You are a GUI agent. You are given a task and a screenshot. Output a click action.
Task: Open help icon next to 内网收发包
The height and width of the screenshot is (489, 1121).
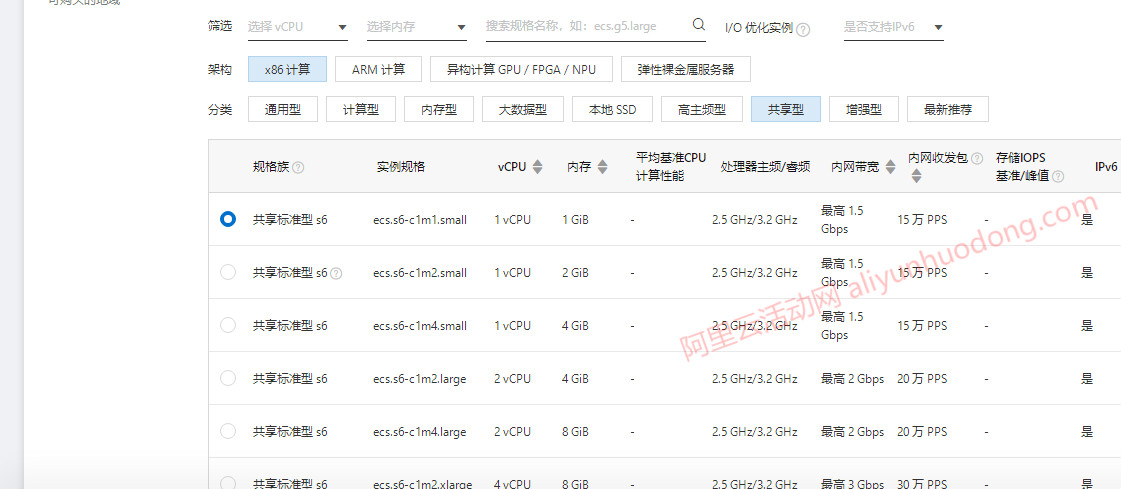(977, 158)
